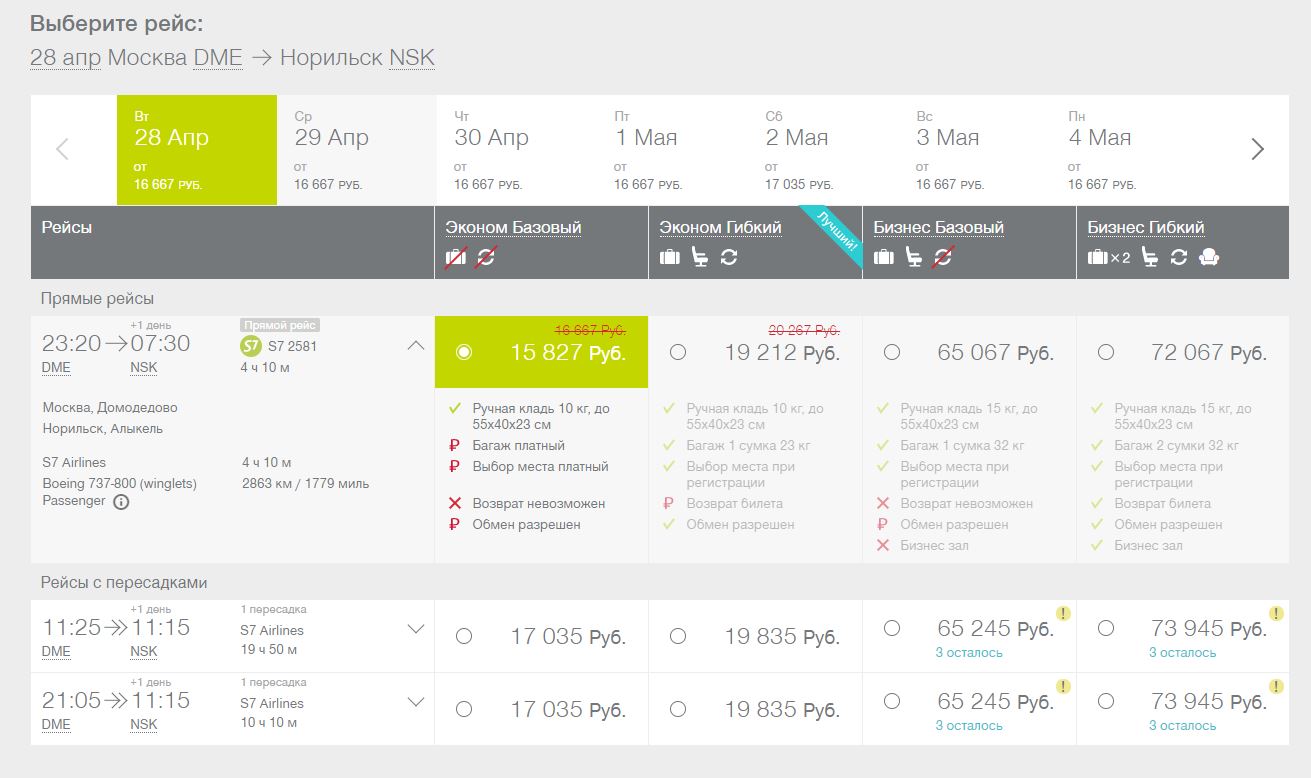Screen dimensions: 1311x778
Task: Select the 72 067 Руб. Бизнес Гибкий fare
Action: click(x=1106, y=352)
